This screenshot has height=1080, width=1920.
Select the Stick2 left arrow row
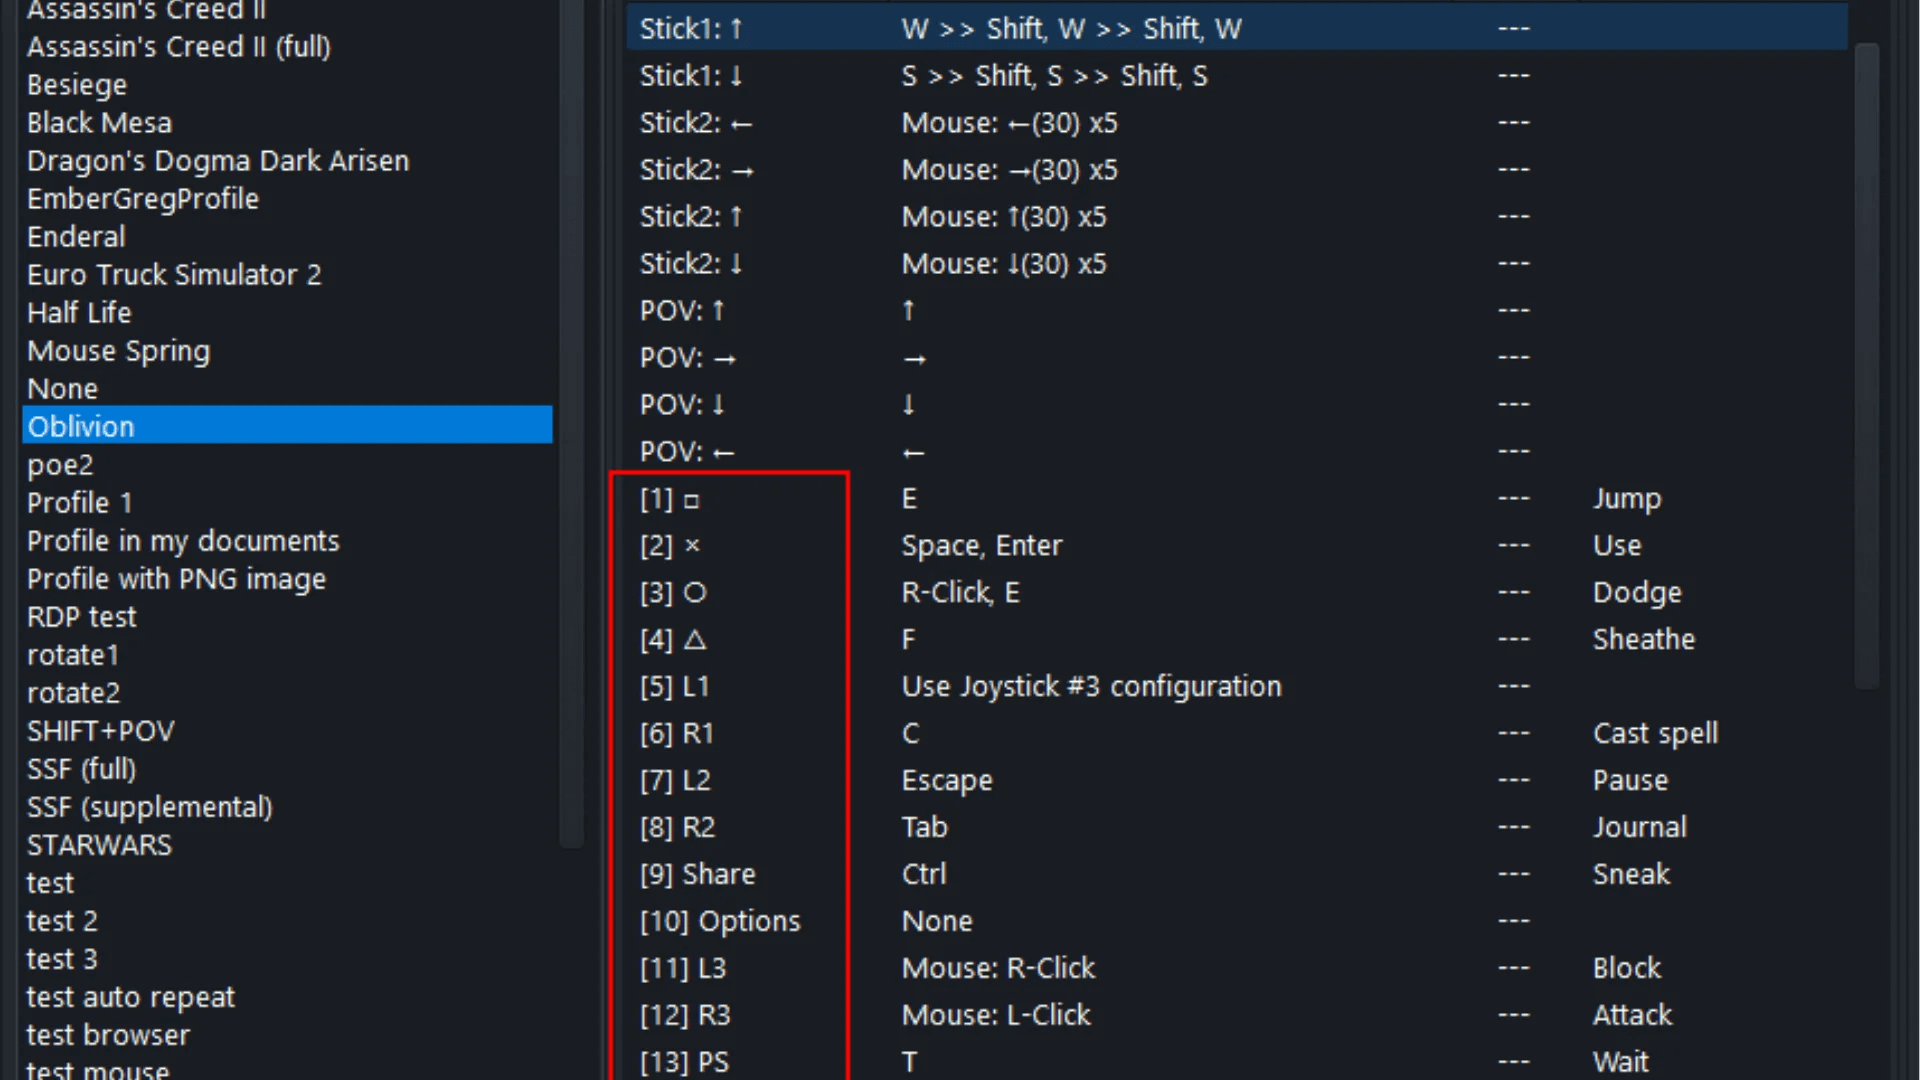pos(696,123)
